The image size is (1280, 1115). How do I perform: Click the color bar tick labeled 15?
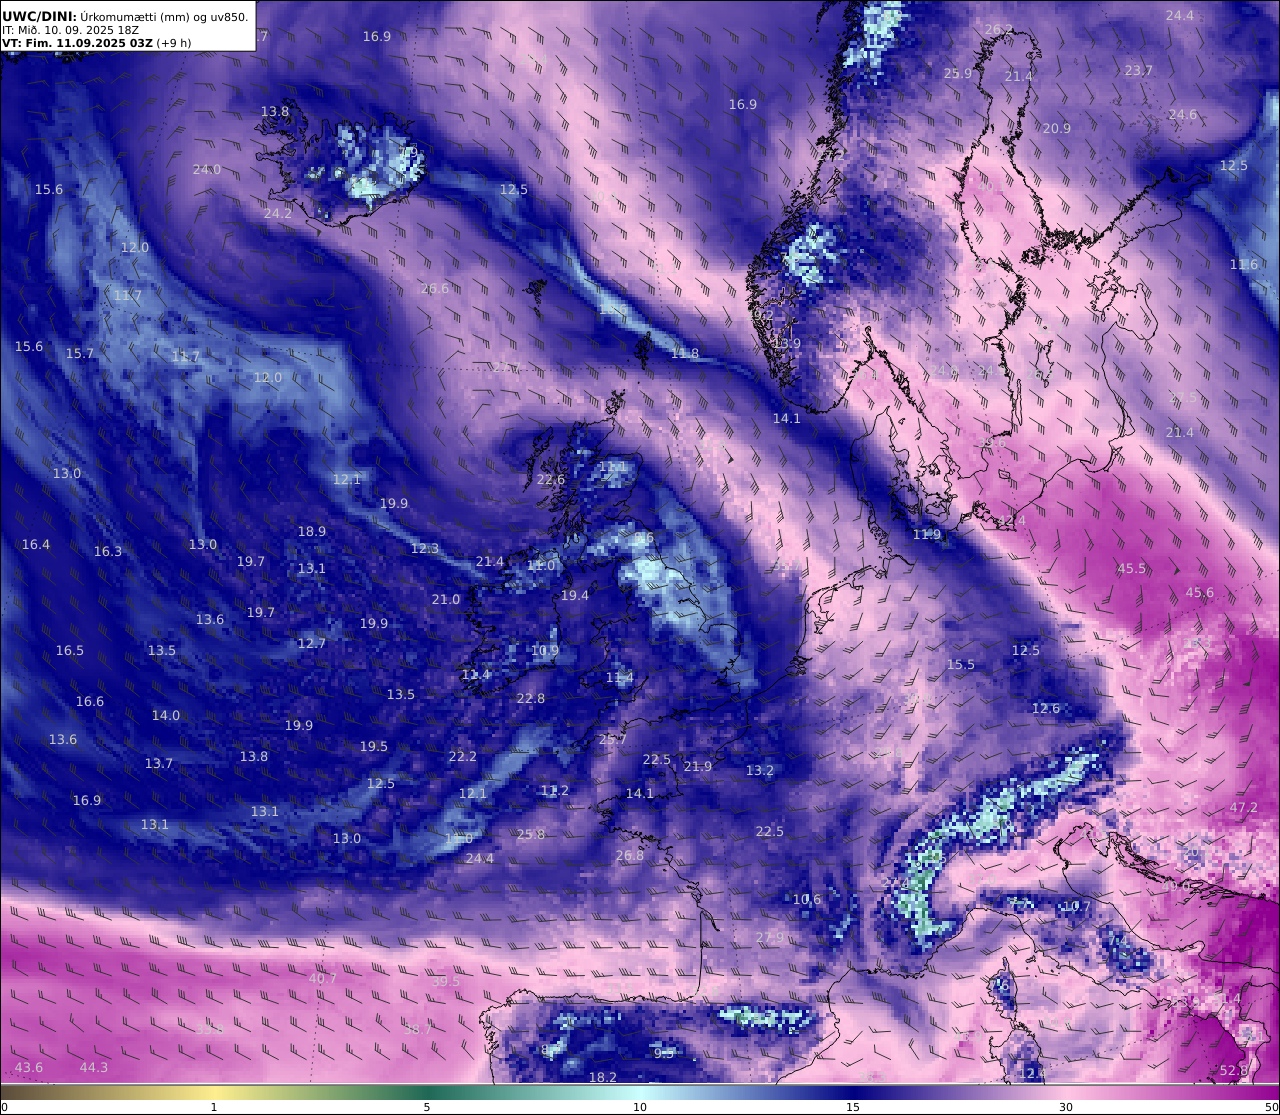(x=853, y=1107)
